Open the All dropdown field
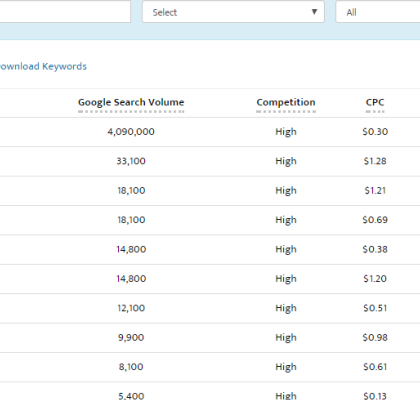The height and width of the screenshot is (400, 420). (378, 12)
